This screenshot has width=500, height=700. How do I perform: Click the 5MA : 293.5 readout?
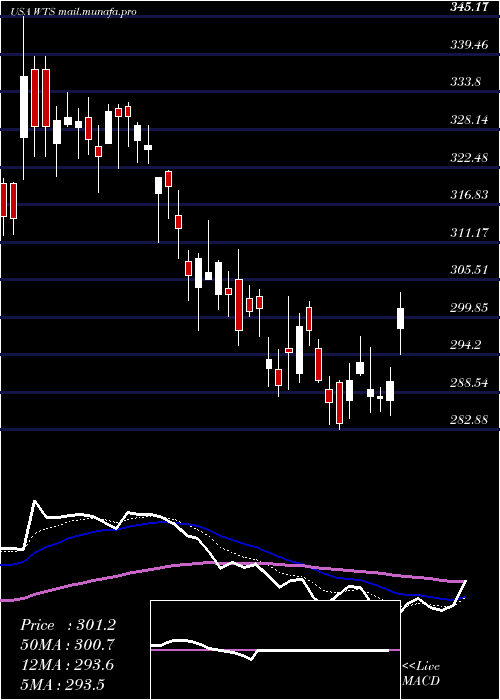click(x=62, y=685)
